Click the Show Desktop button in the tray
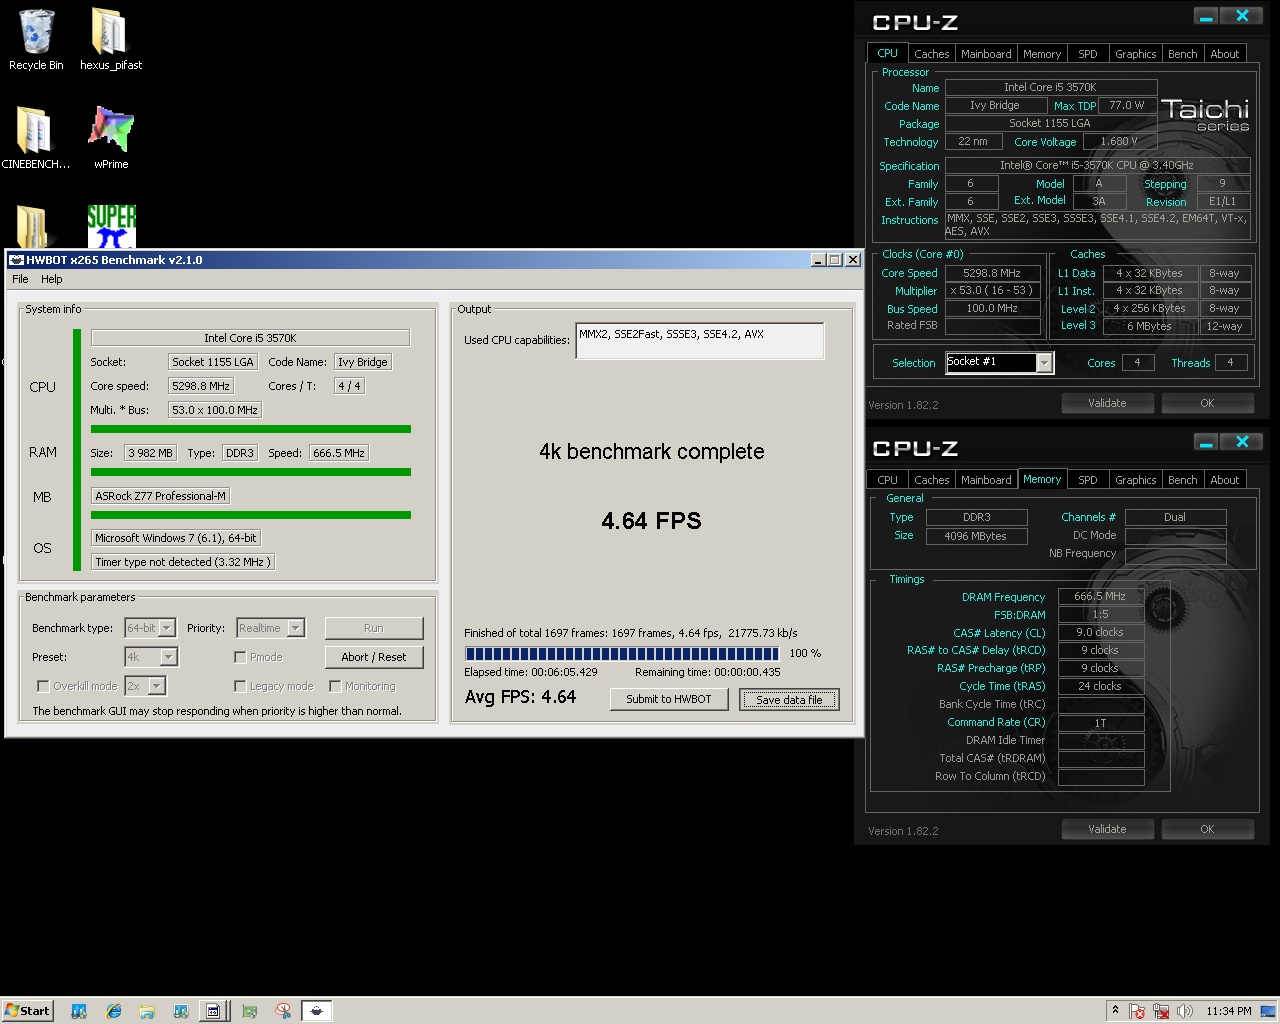This screenshot has height=1024, width=1280. (x=1268, y=1011)
